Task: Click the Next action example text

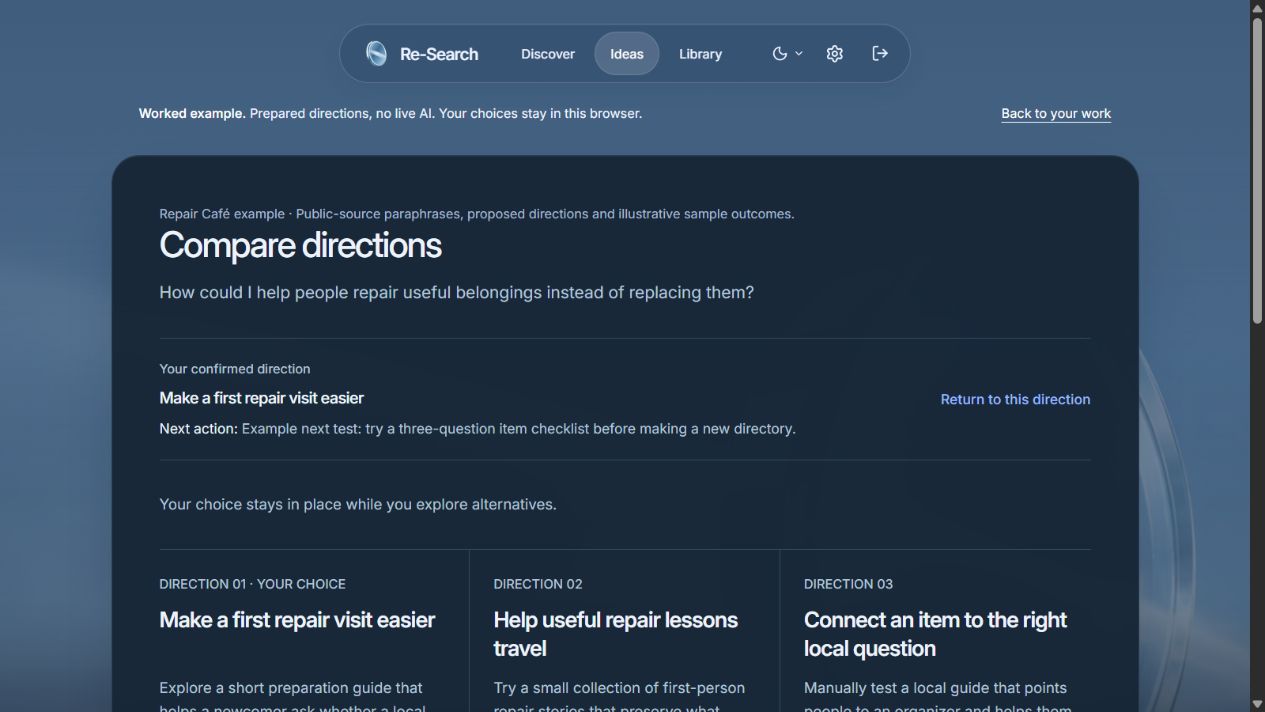Action: point(477,429)
